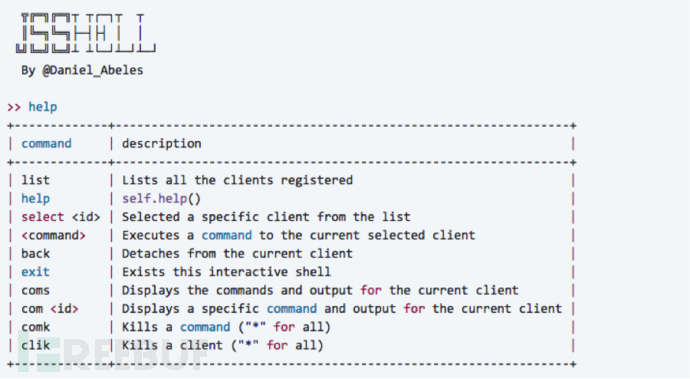
Task: Click the exit command entry
Action: point(35,272)
